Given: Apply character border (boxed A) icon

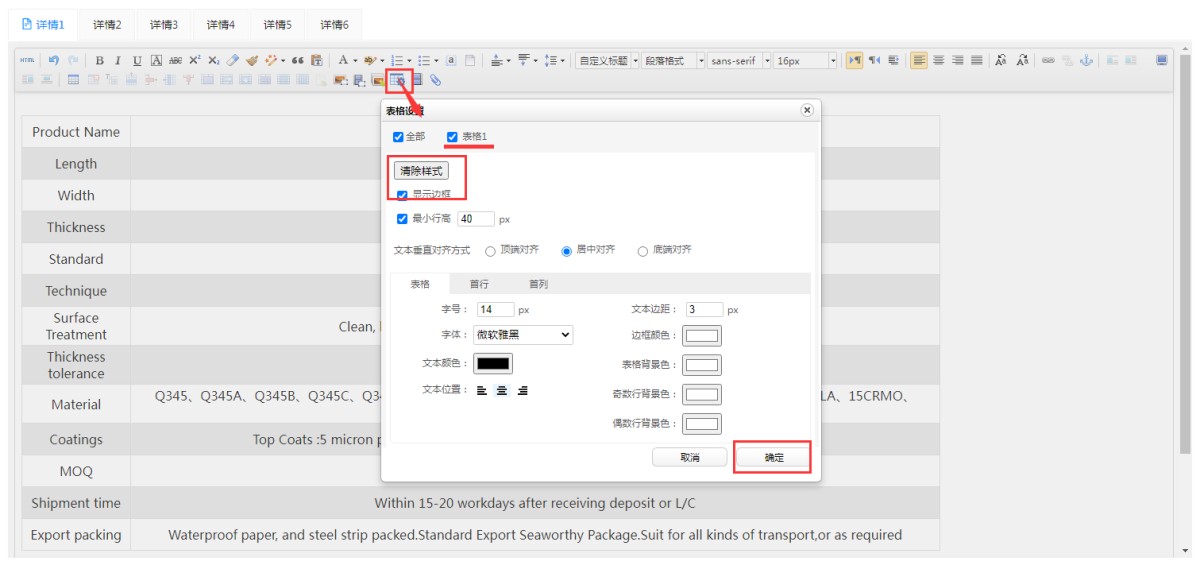Looking at the screenshot, I should pos(156,61).
